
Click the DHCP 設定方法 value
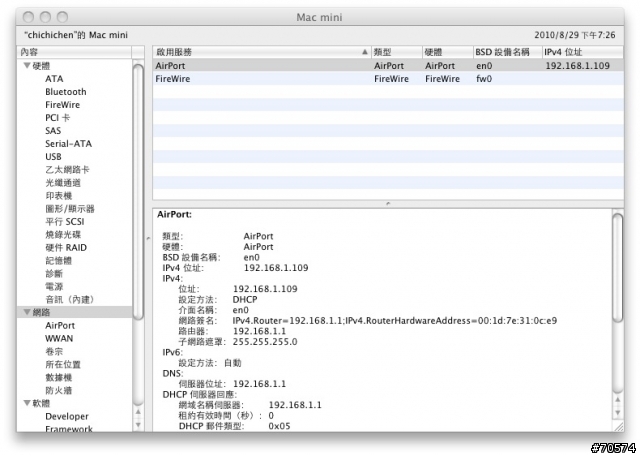tap(245, 300)
